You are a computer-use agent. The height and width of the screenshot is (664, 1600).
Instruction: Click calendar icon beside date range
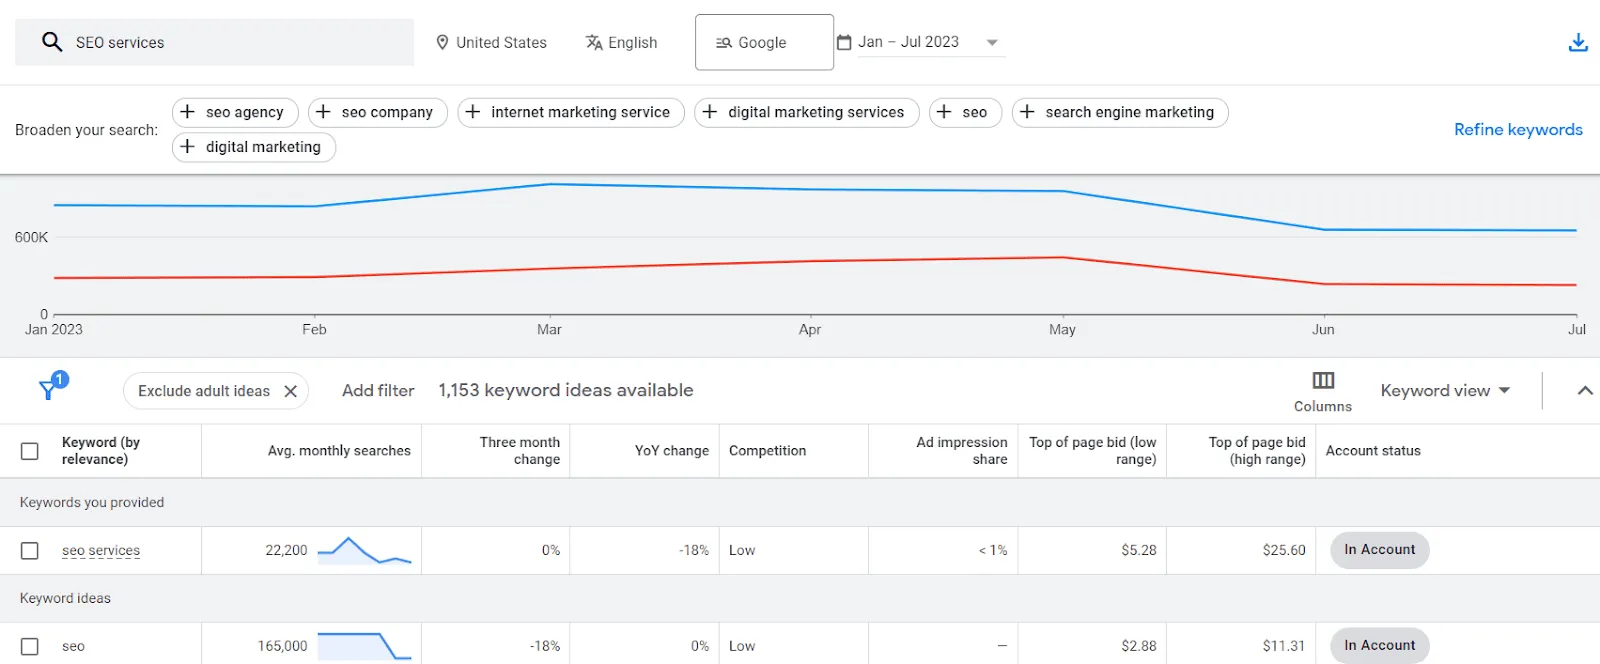844,42
